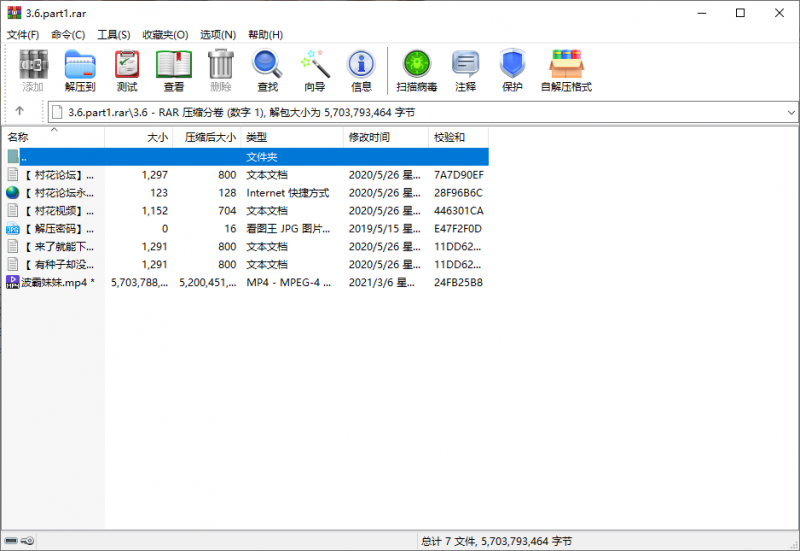
Task: Click the 保护 (Protect) shield icon
Action: (x=512, y=70)
